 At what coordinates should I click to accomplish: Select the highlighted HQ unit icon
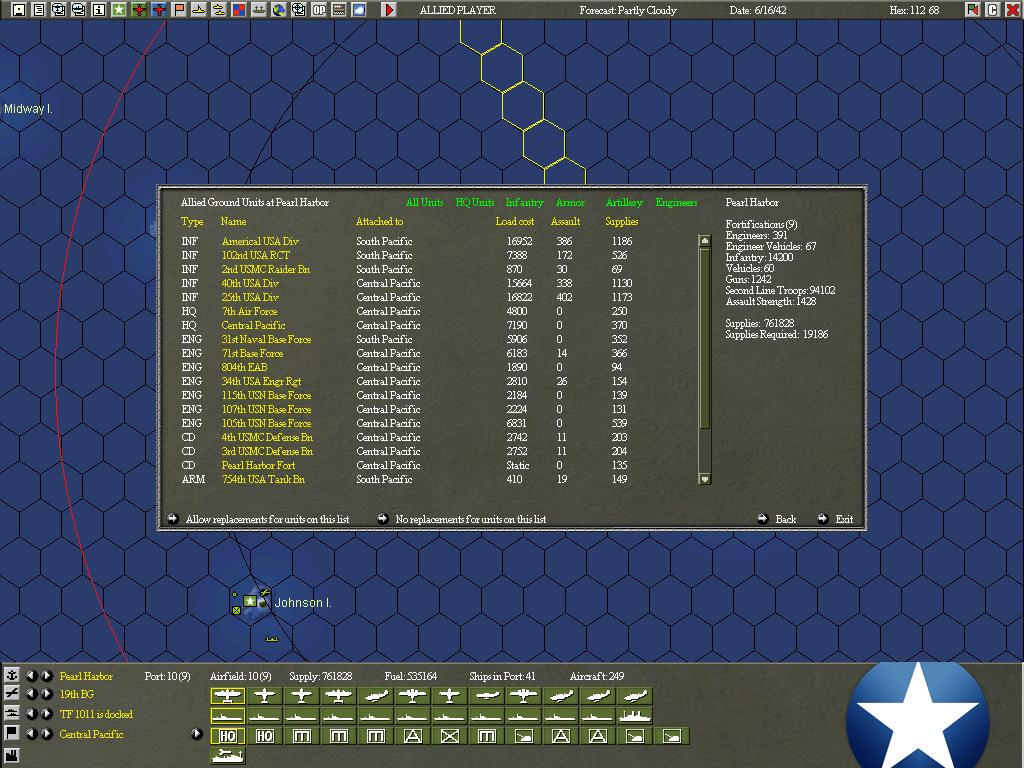pyautogui.click(x=227, y=736)
